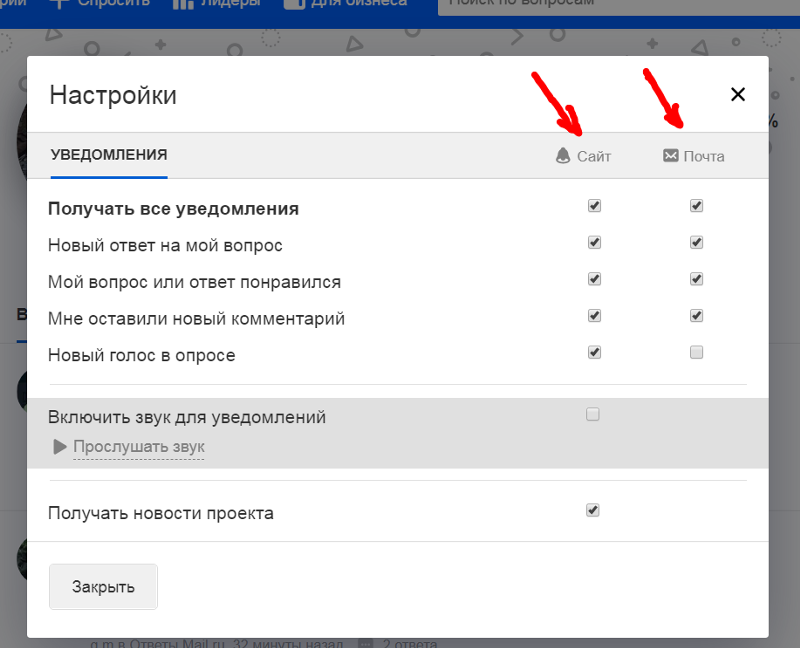The image size is (800, 648).
Task: Click the plus icon beside Спросить
Action: (x=60, y=3)
